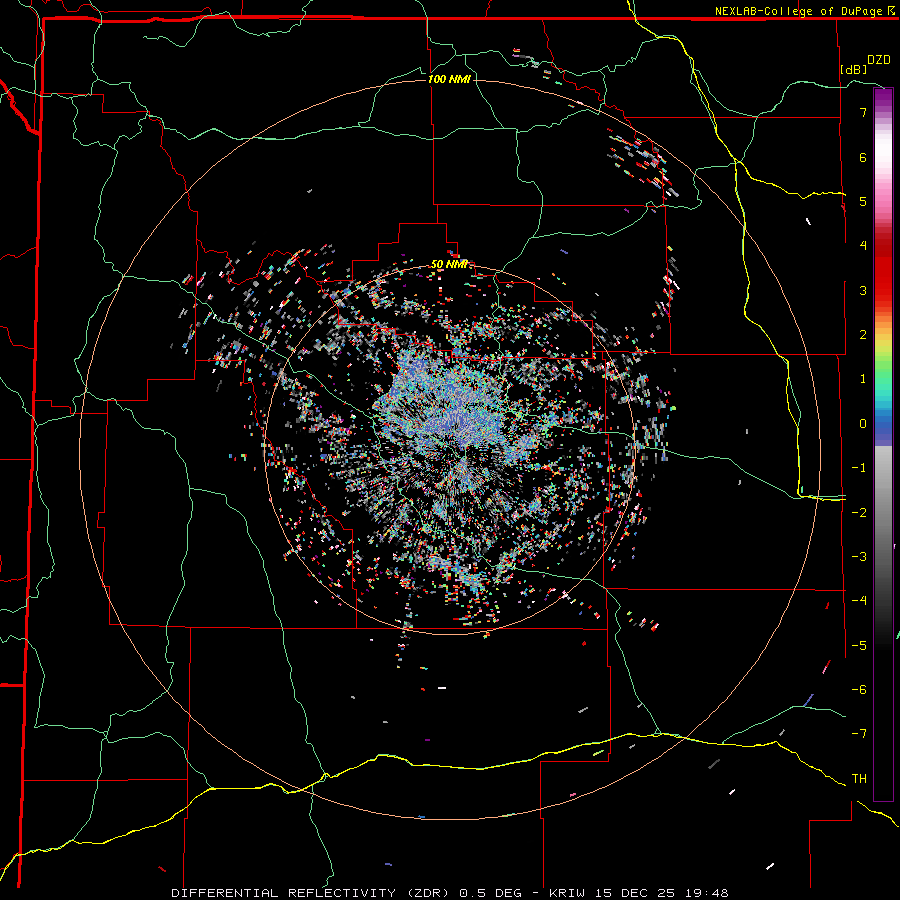Click the DZD legend title

click(879, 60)
